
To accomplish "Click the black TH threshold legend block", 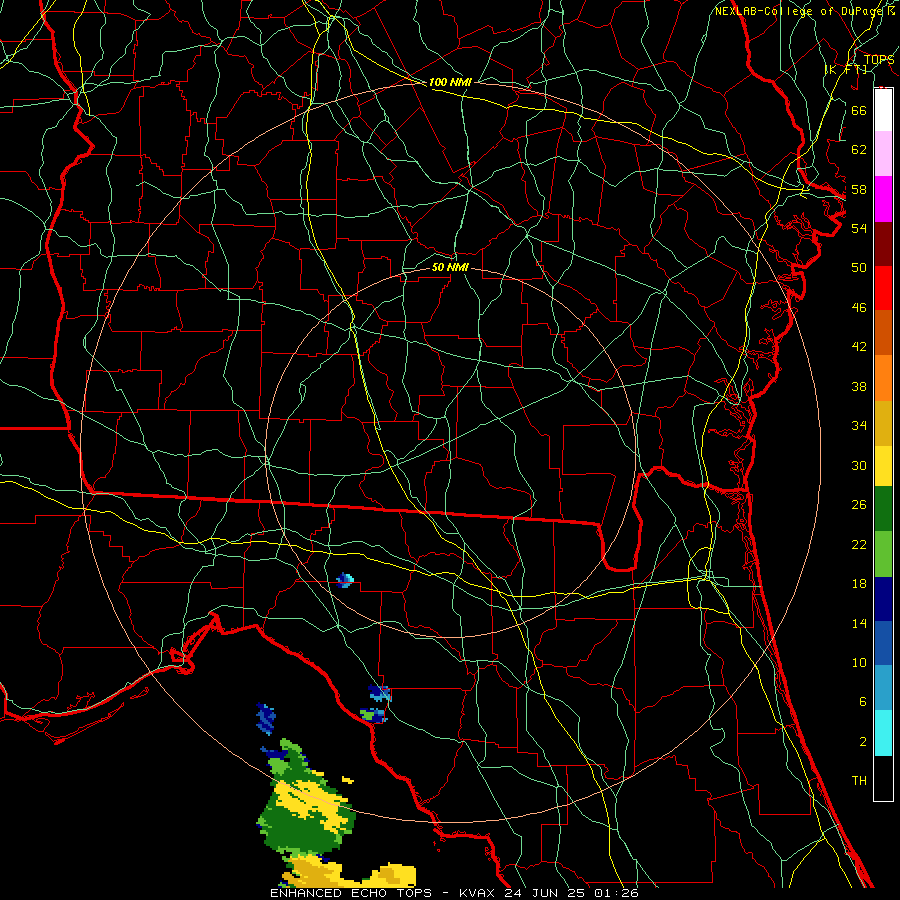I will 883,778.
